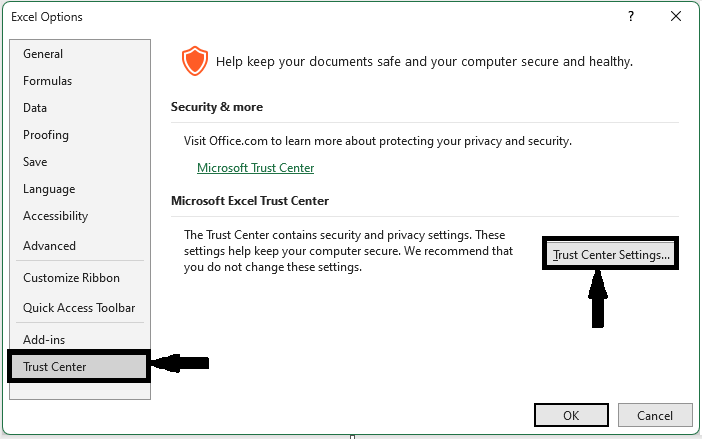This screenshot has height=439, width=702.
Task: Select the Language category
Action: pyautogui.click(x=49, y=189)
